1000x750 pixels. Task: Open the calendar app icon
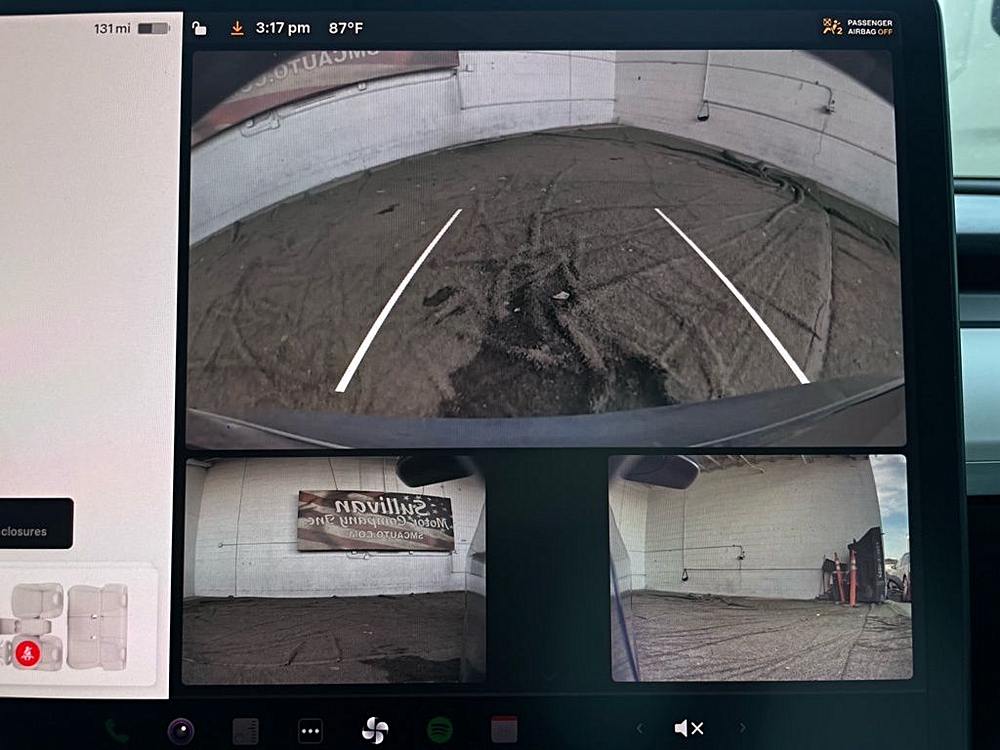[x=504, y=730]
